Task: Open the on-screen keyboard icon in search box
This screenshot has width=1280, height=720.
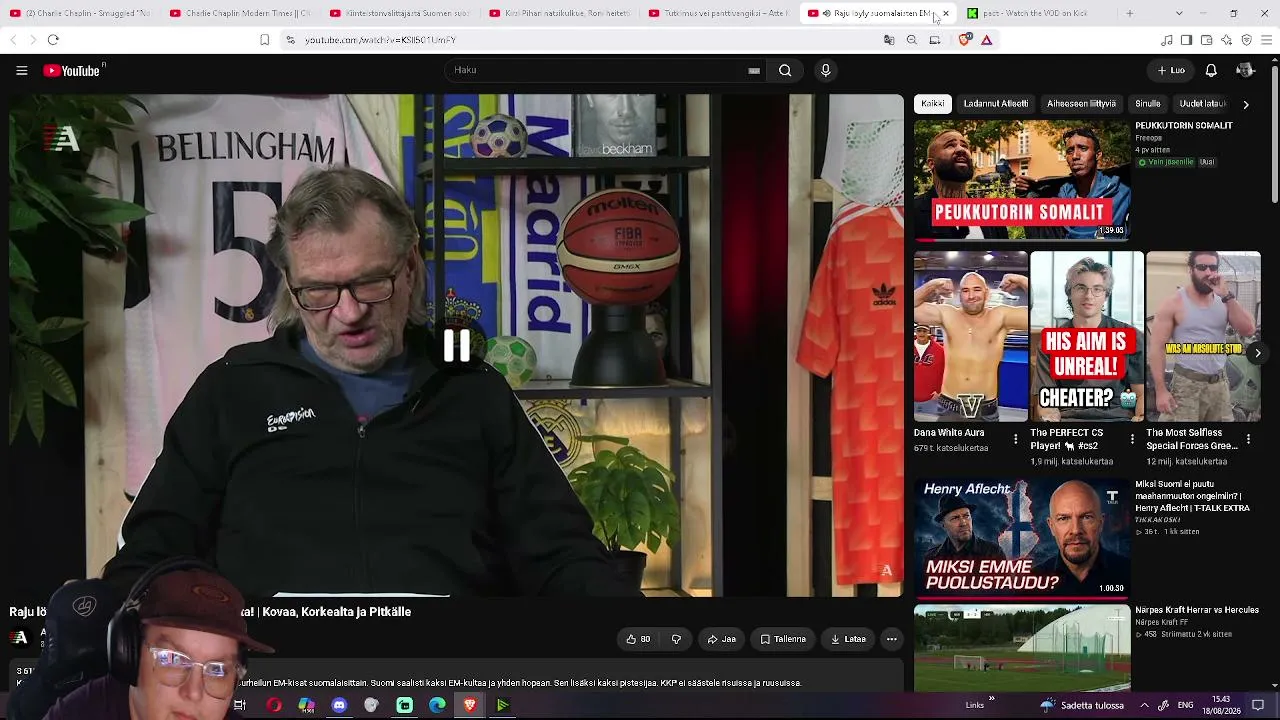Action: coord(754,70)
